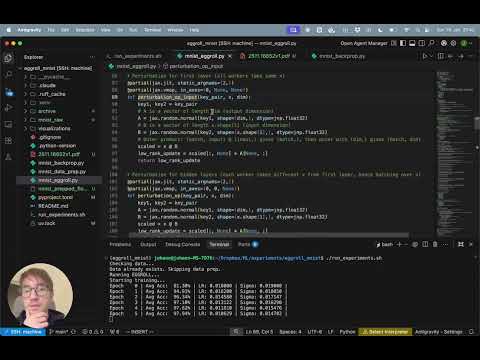Click the yellow Select Interpreter status item
Screen dimensions: 480x360
tap(385, 332)
